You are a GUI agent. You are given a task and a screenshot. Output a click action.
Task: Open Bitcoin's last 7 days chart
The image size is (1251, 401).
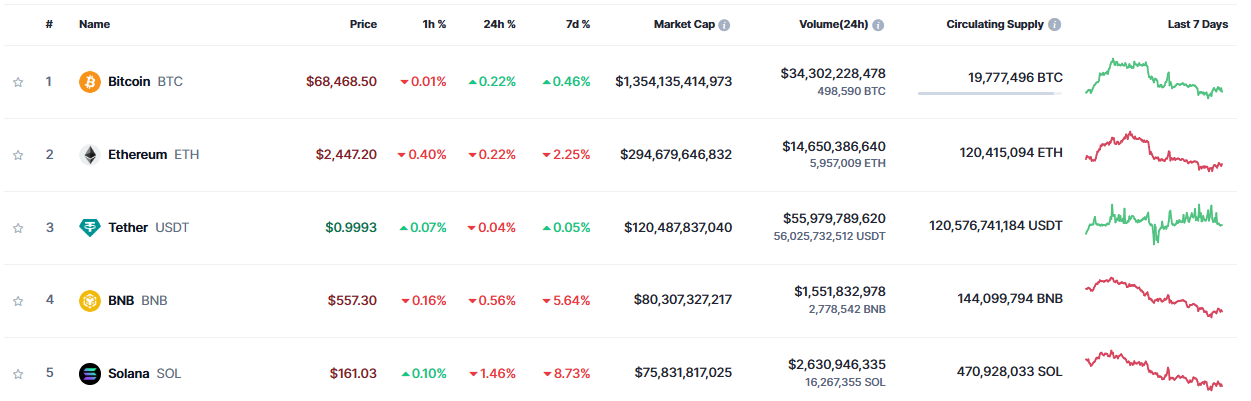1154,79
